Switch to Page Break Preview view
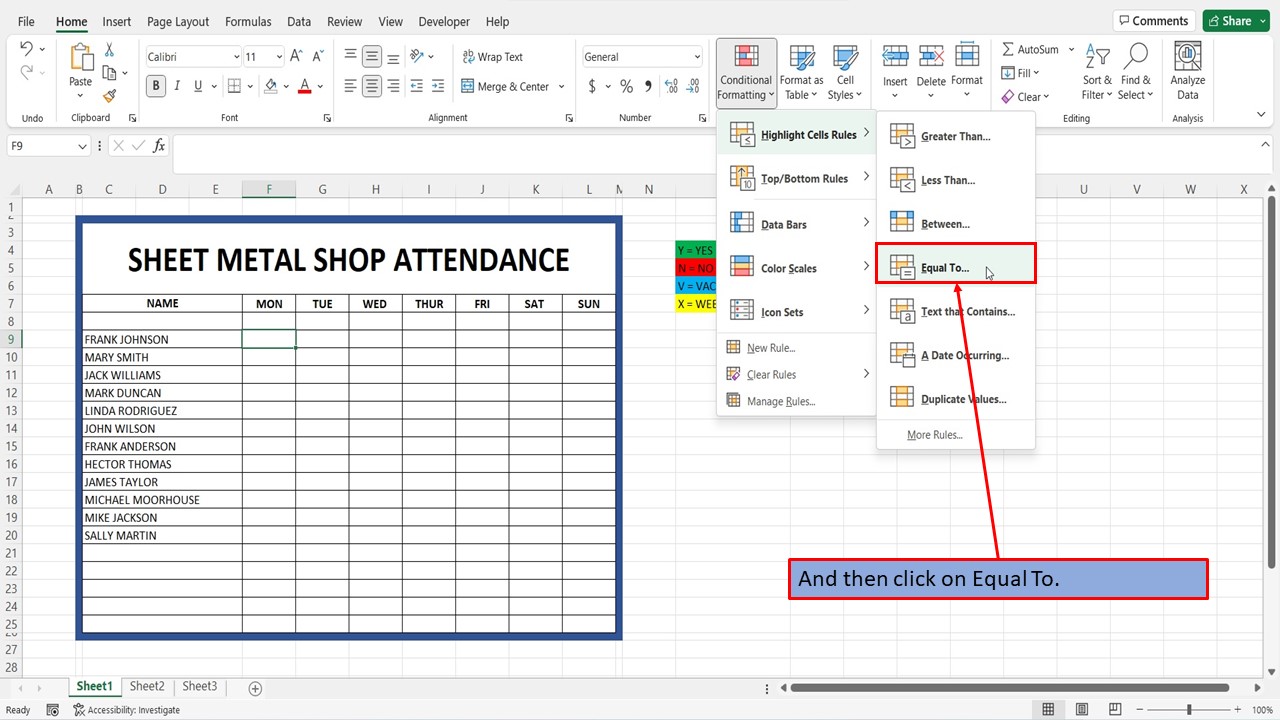This screenshot has width=1280, height=720. point(1112,710)
